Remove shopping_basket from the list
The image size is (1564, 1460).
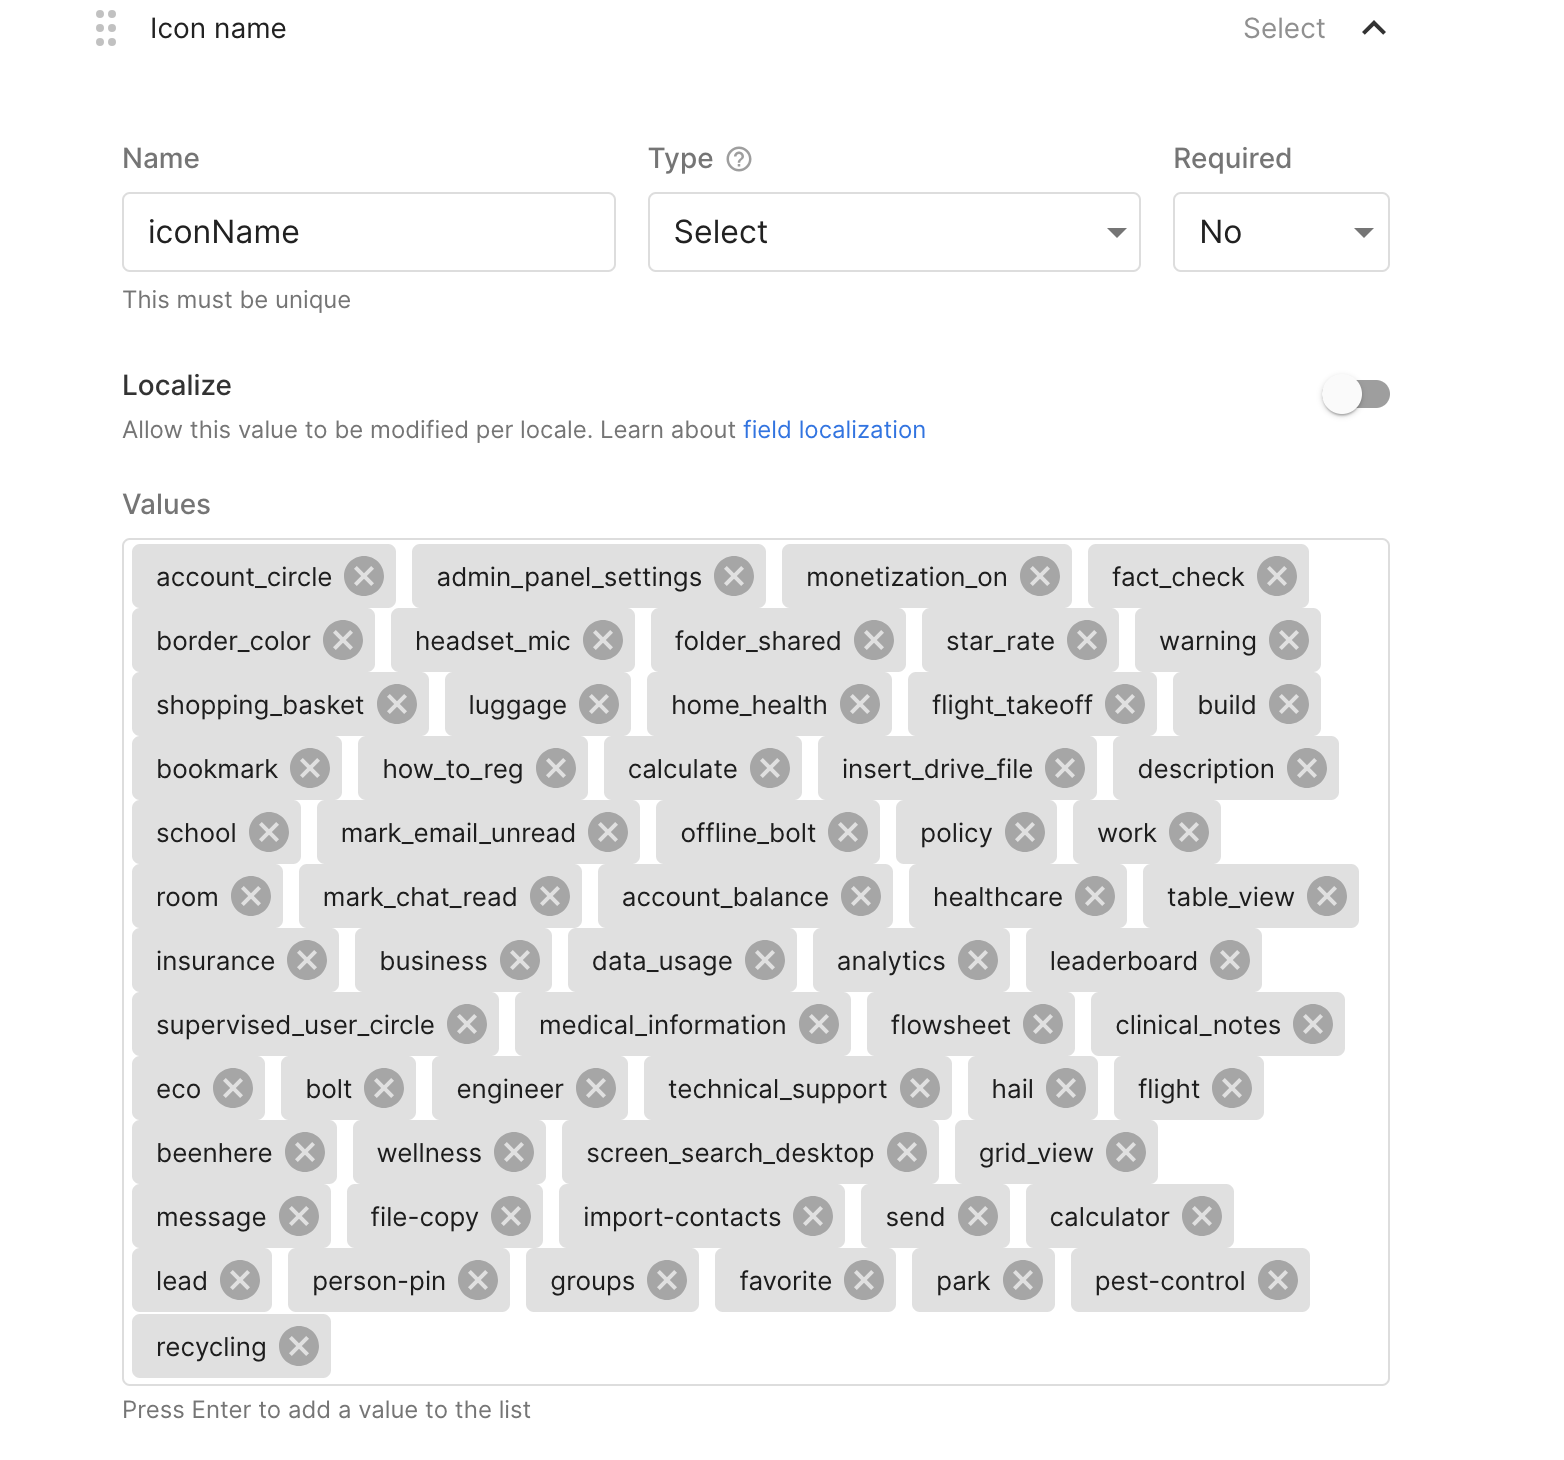pos(397,704)
